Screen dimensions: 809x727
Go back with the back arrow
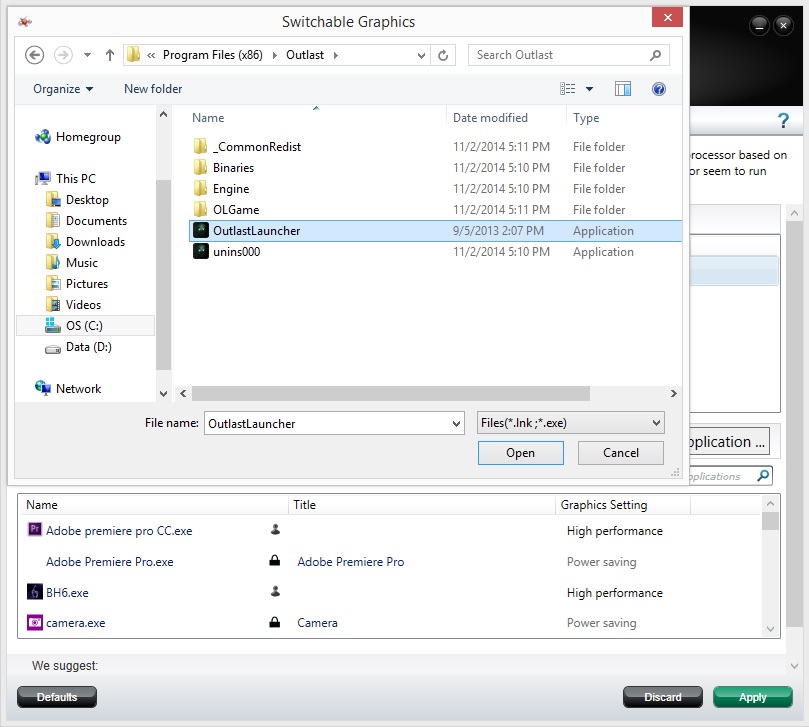tap(35, 55)
